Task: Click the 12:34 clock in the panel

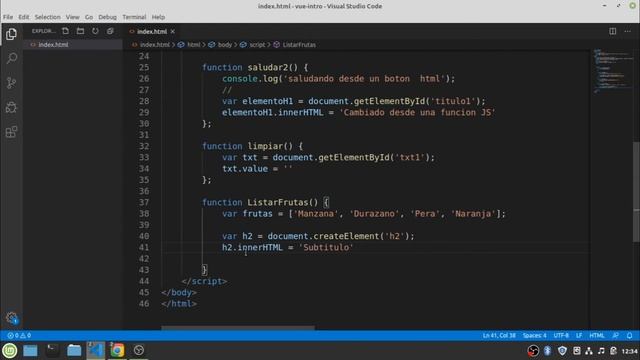Action: [629, 351]
